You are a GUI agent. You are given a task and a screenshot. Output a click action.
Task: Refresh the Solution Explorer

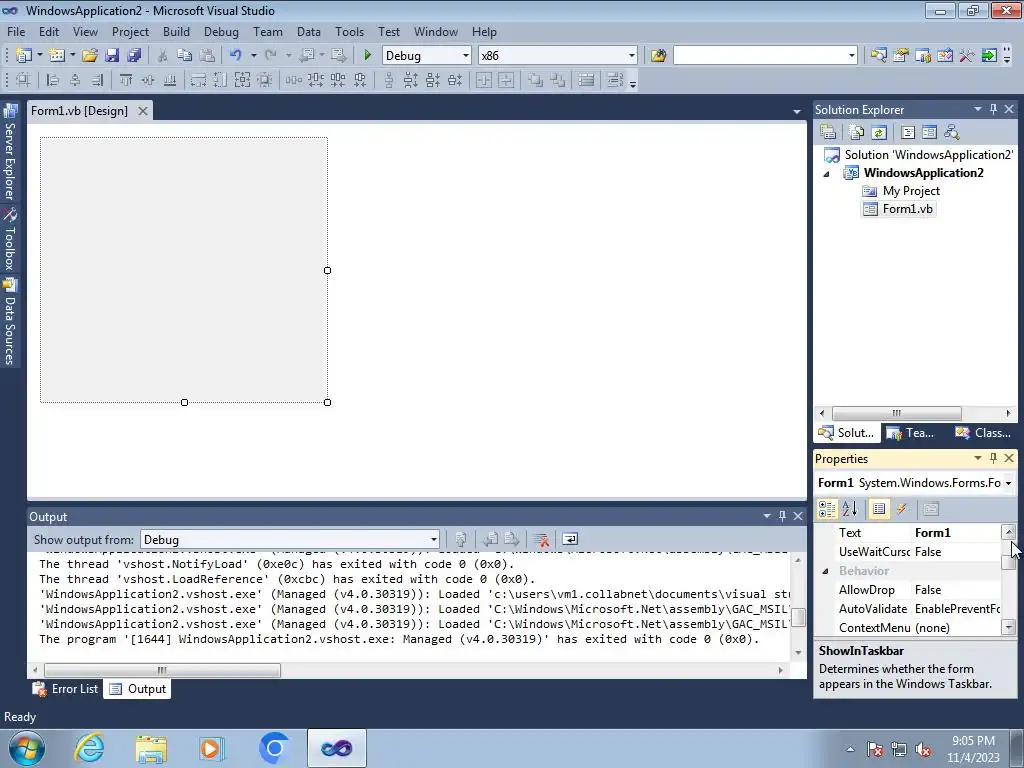[x=879, y=133]
